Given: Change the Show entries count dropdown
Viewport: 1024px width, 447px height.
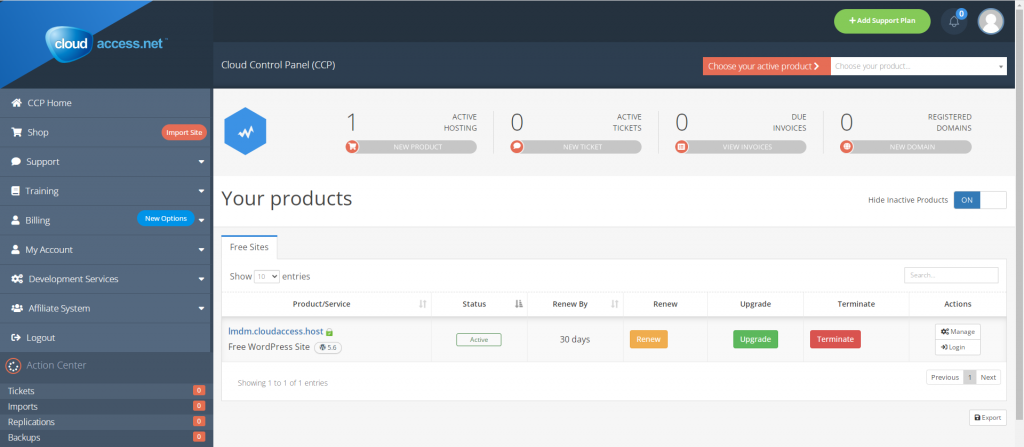Looking at the screenshot, I should point(267,276).
